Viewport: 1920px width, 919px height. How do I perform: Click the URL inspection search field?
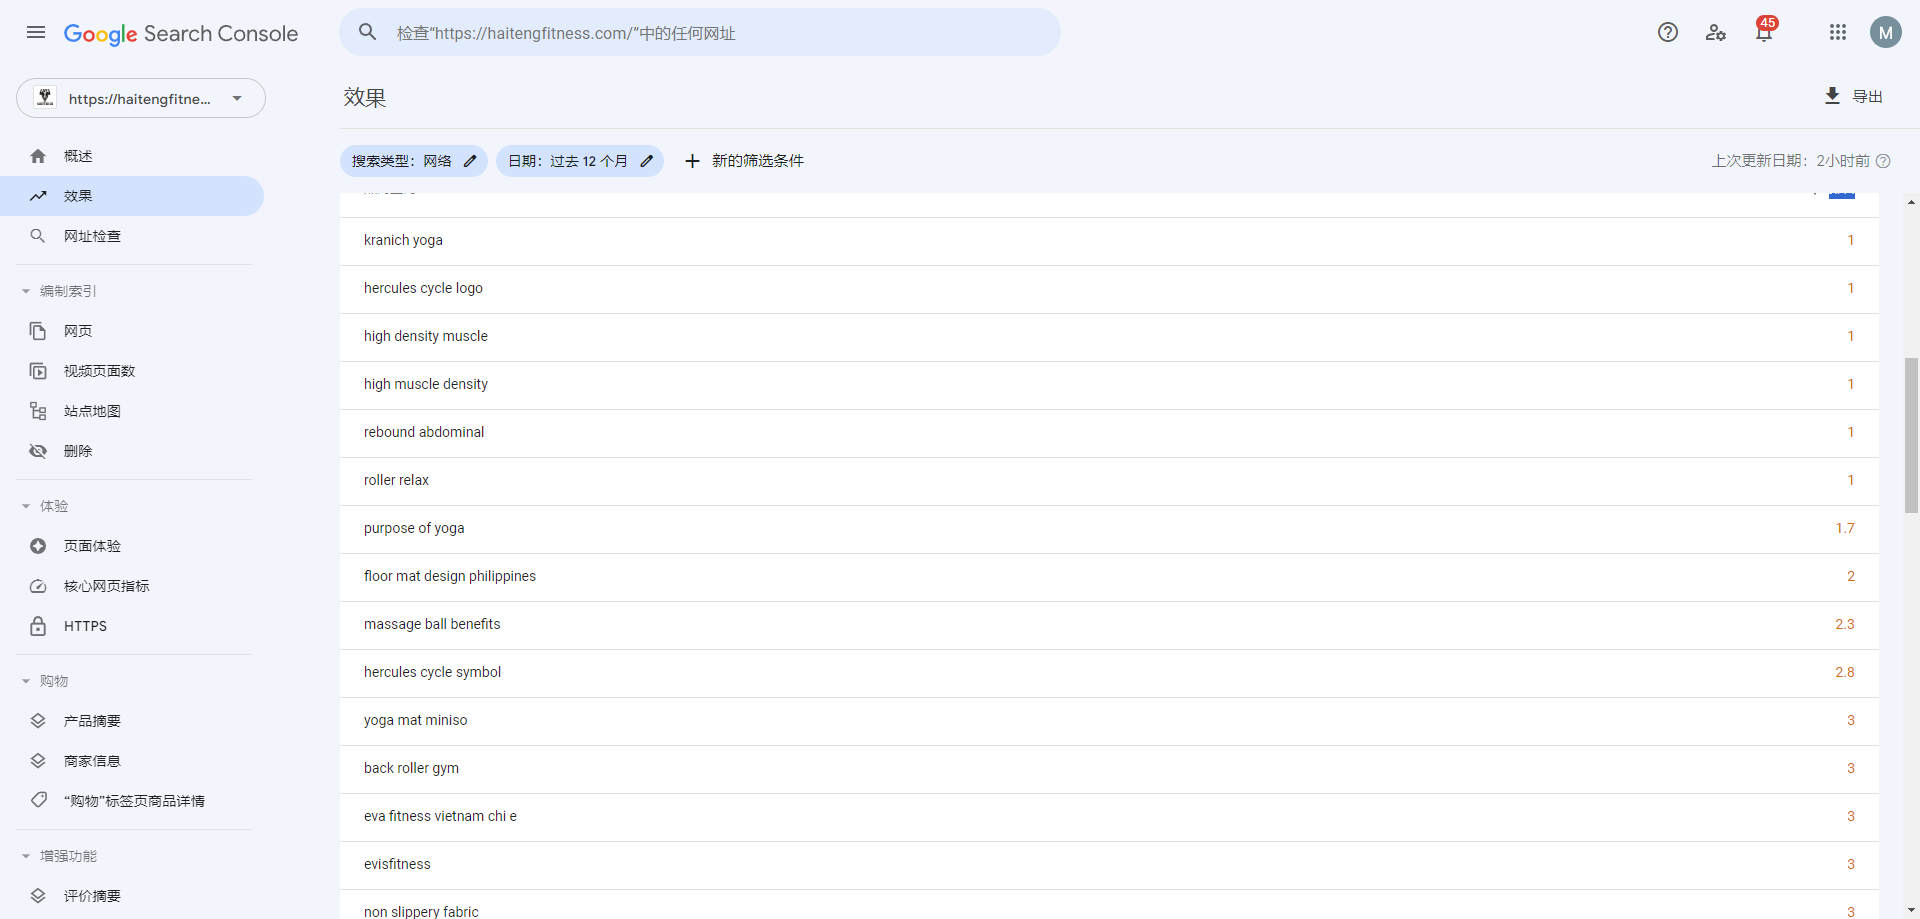tap(700, 33)
